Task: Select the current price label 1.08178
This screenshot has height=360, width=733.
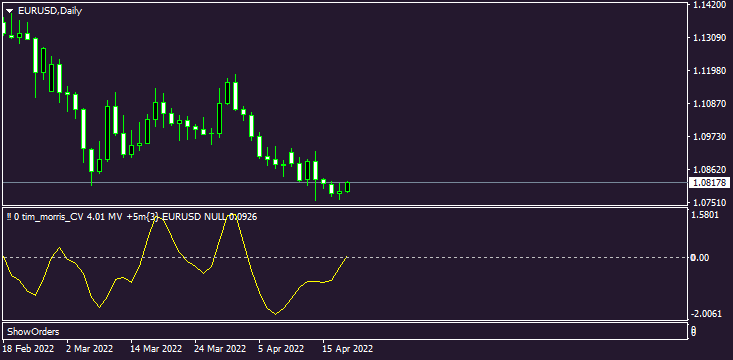Action: tap(709, 183)
